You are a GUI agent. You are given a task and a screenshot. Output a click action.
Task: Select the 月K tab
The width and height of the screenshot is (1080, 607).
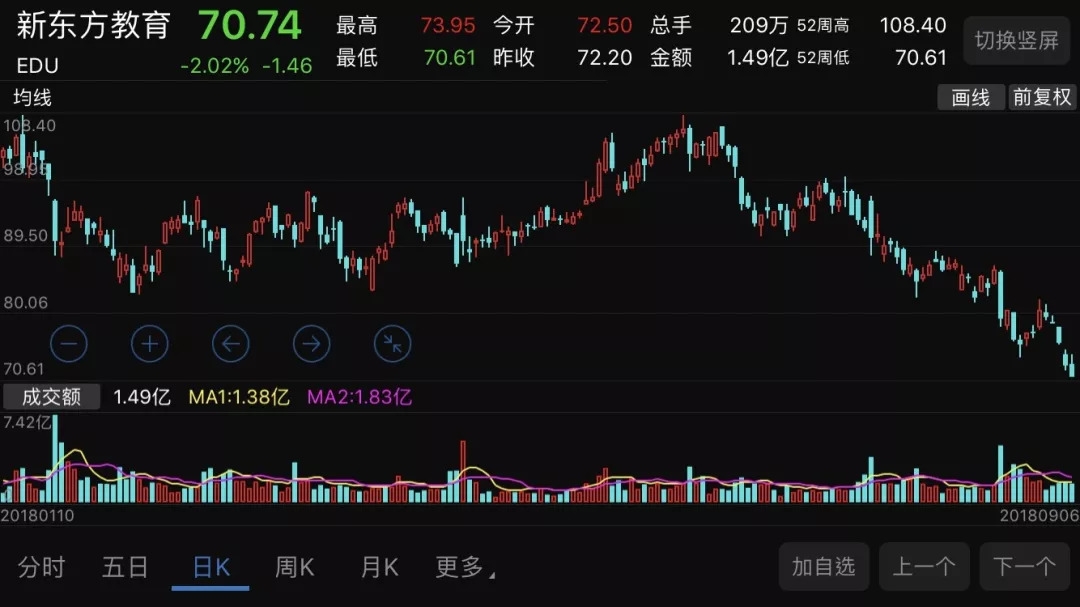pyautogui.click(x=380, y=567)
